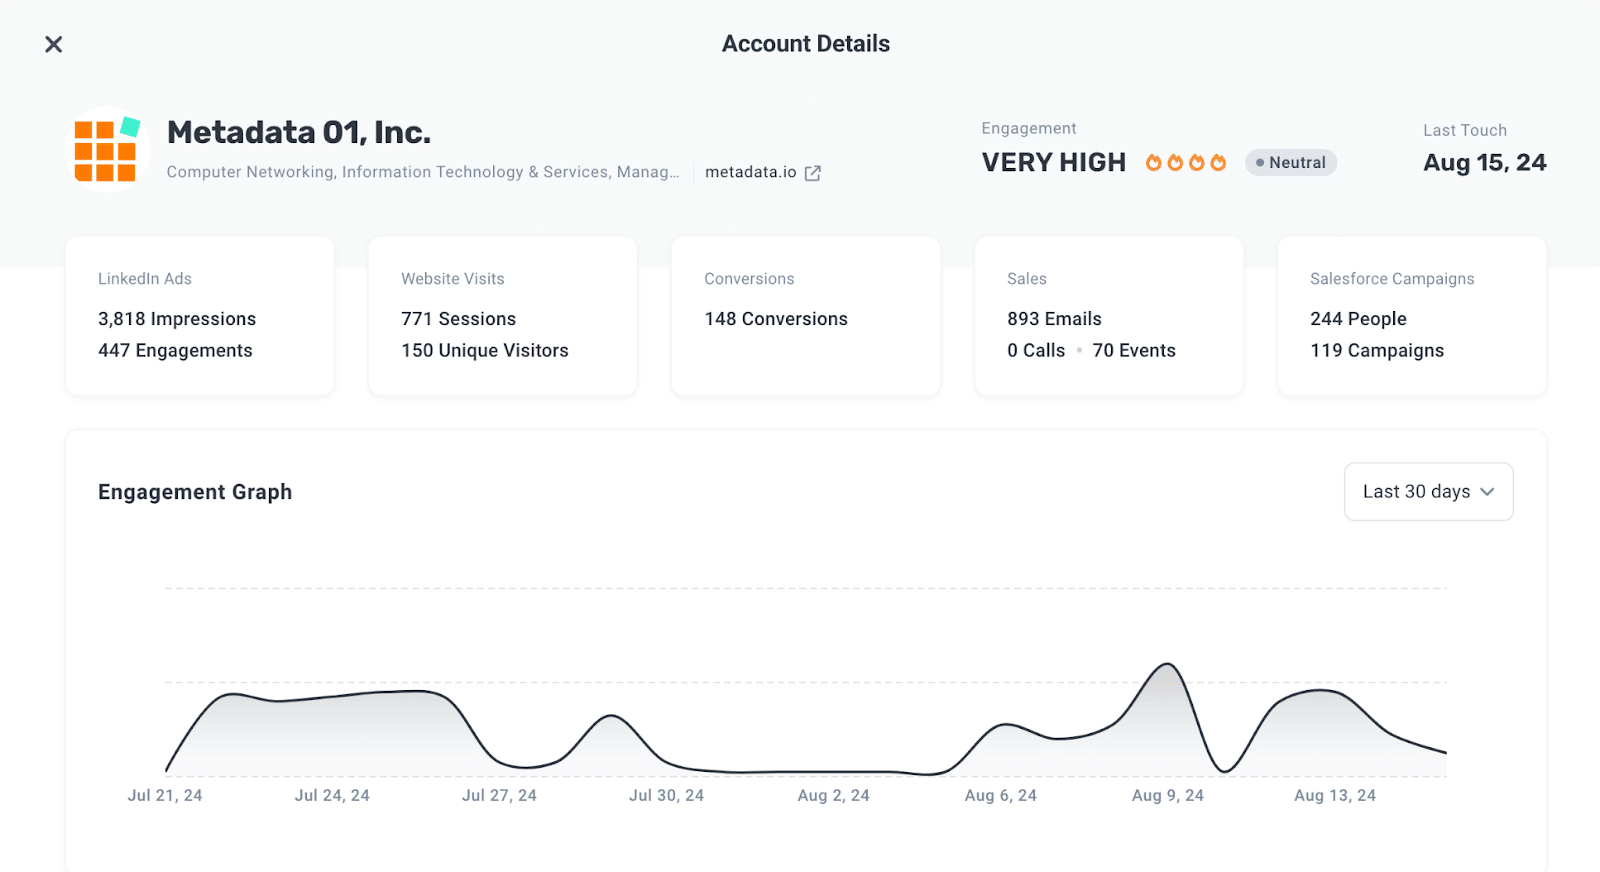Screen dimensions: 1600x872
Task: Select the LinkedIn Ads card
Action: (x=200, y=316)
